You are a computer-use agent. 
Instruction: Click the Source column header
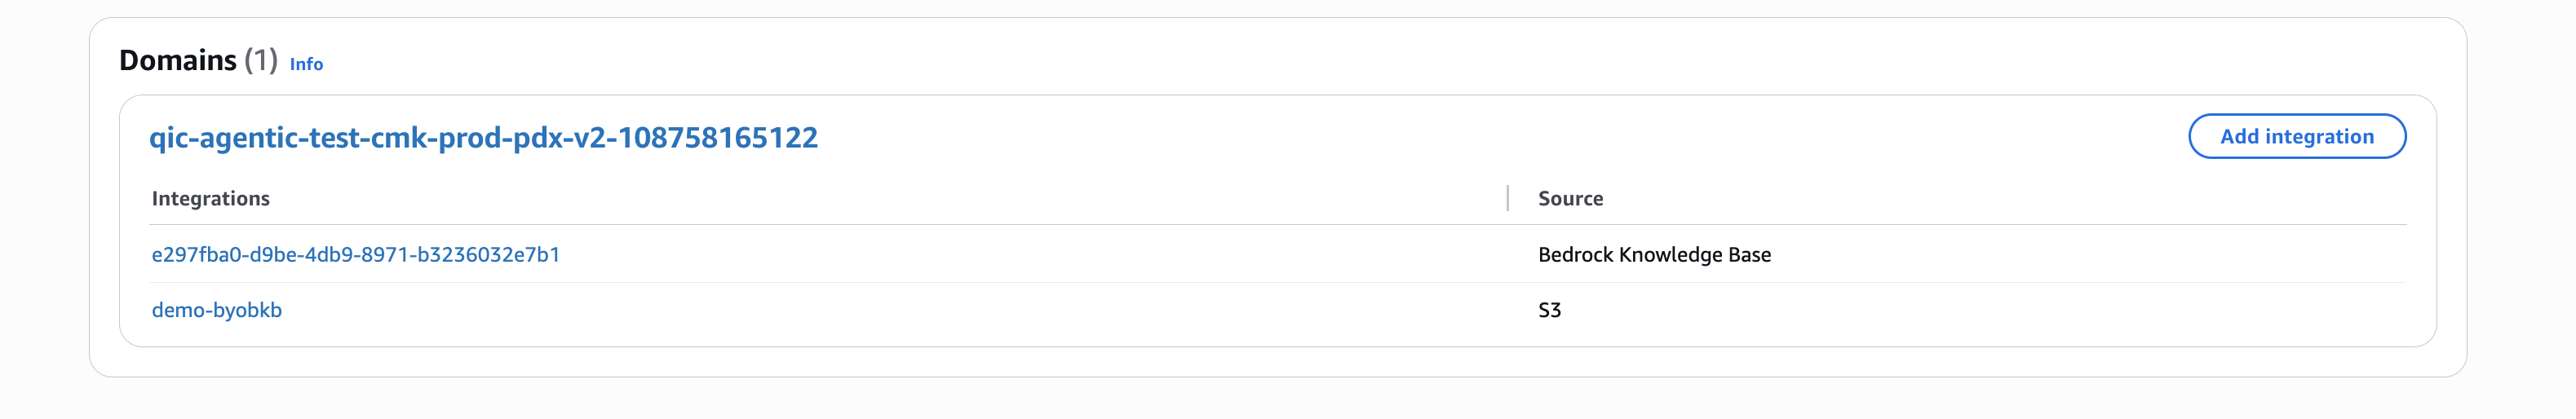1570,199
